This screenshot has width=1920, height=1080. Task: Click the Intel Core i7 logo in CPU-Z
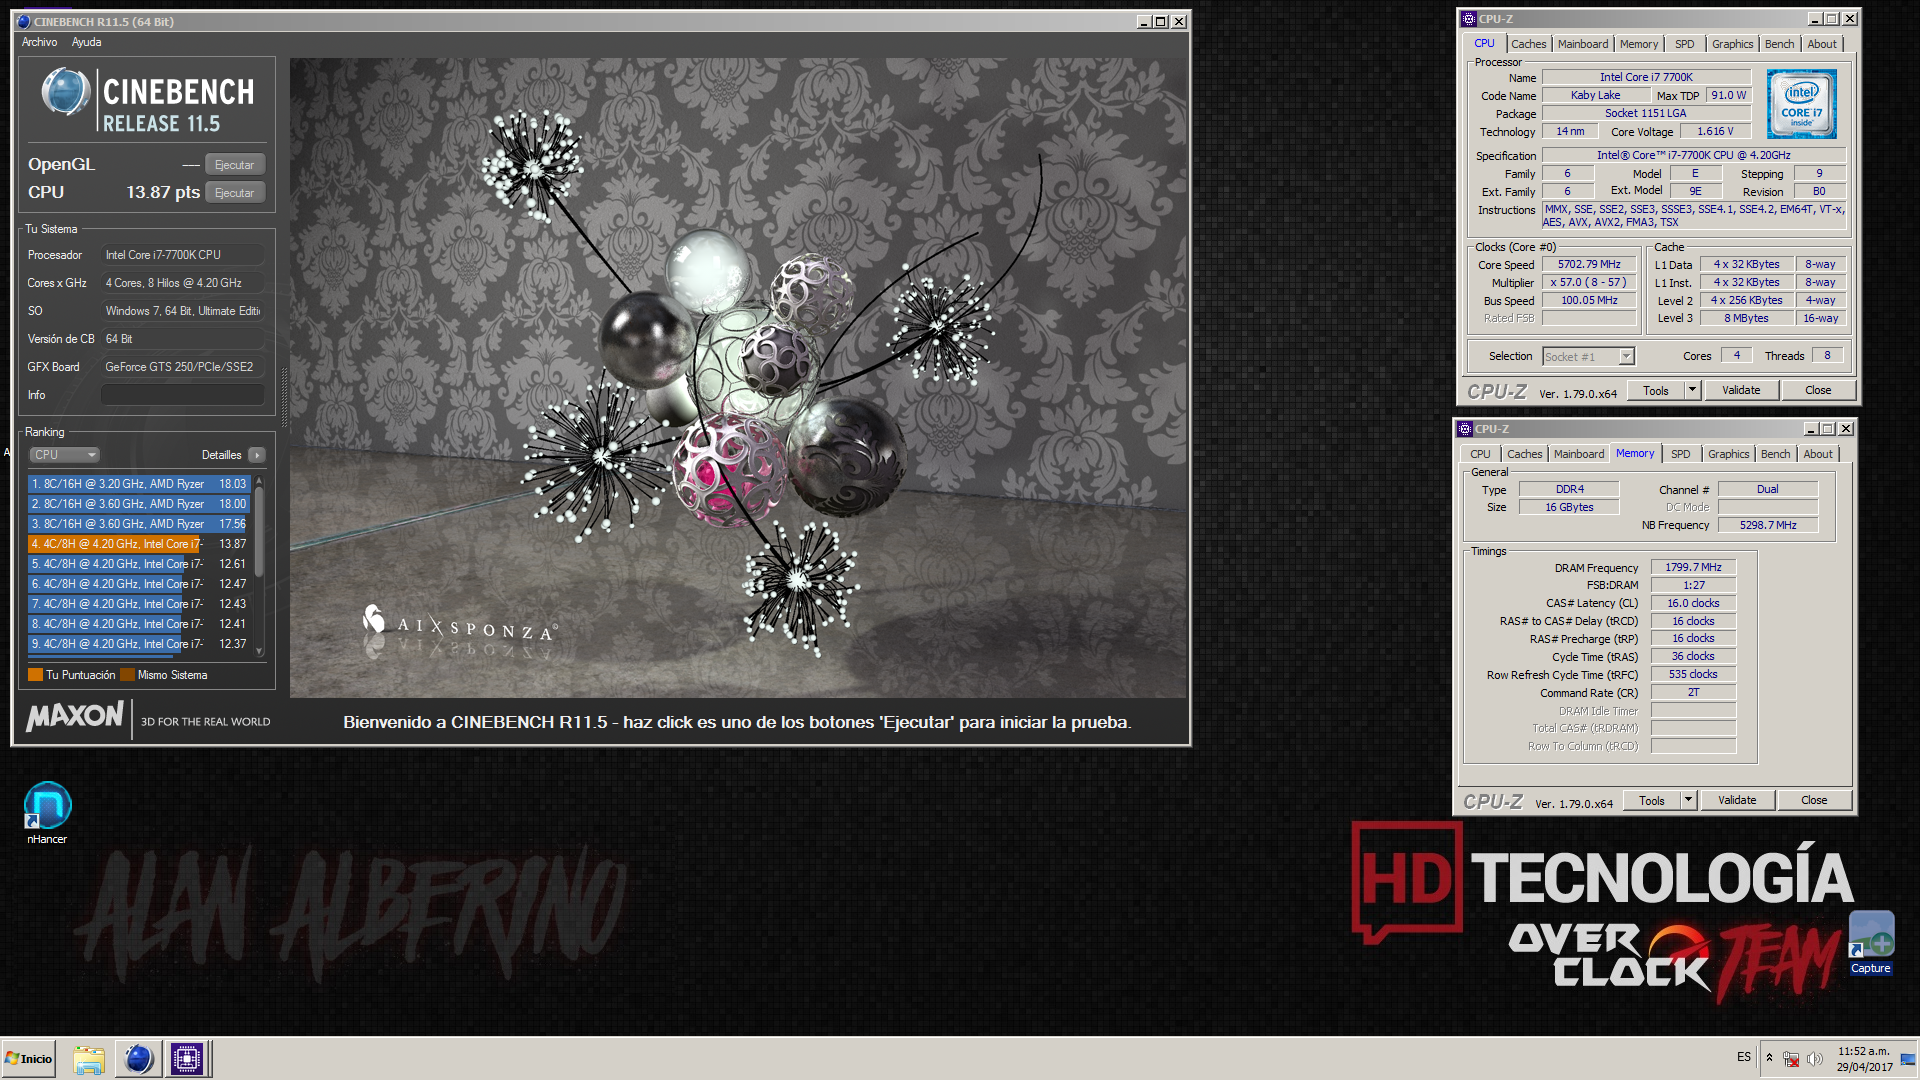coord(1801,104)
